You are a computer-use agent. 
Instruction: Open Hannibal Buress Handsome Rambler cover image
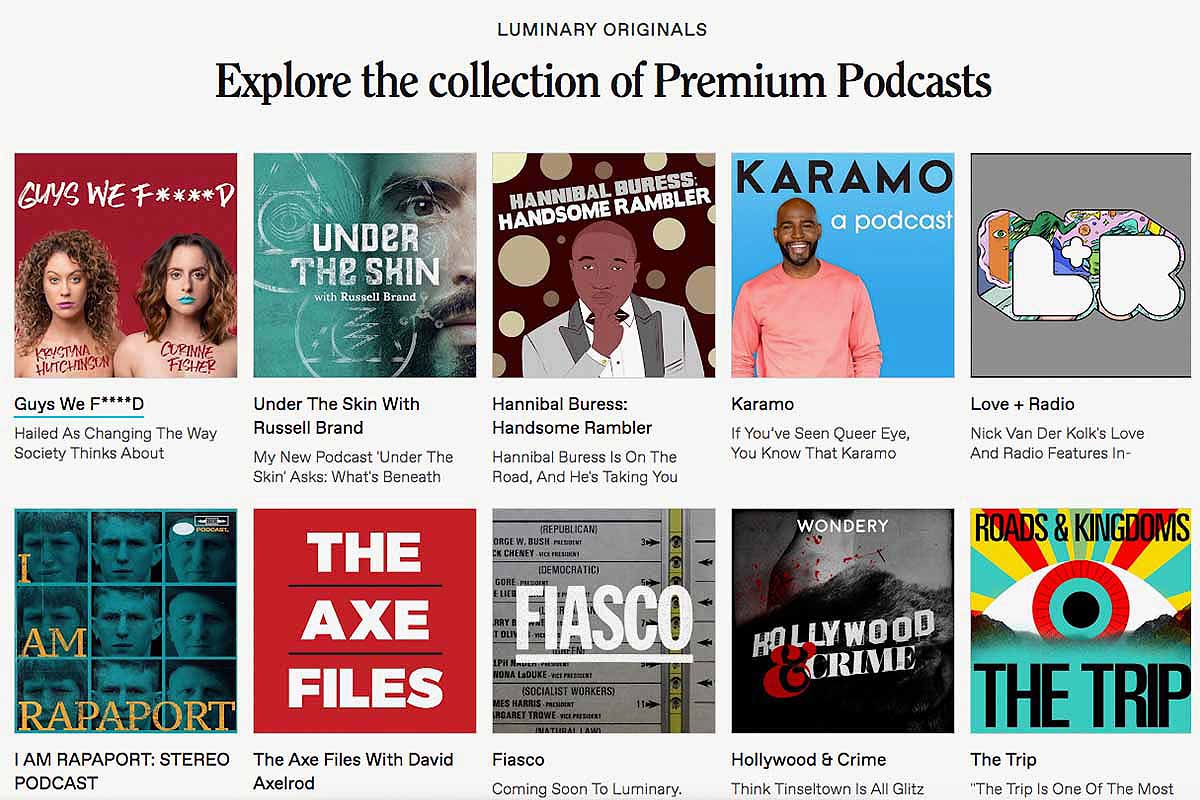[x=604, y=265]
